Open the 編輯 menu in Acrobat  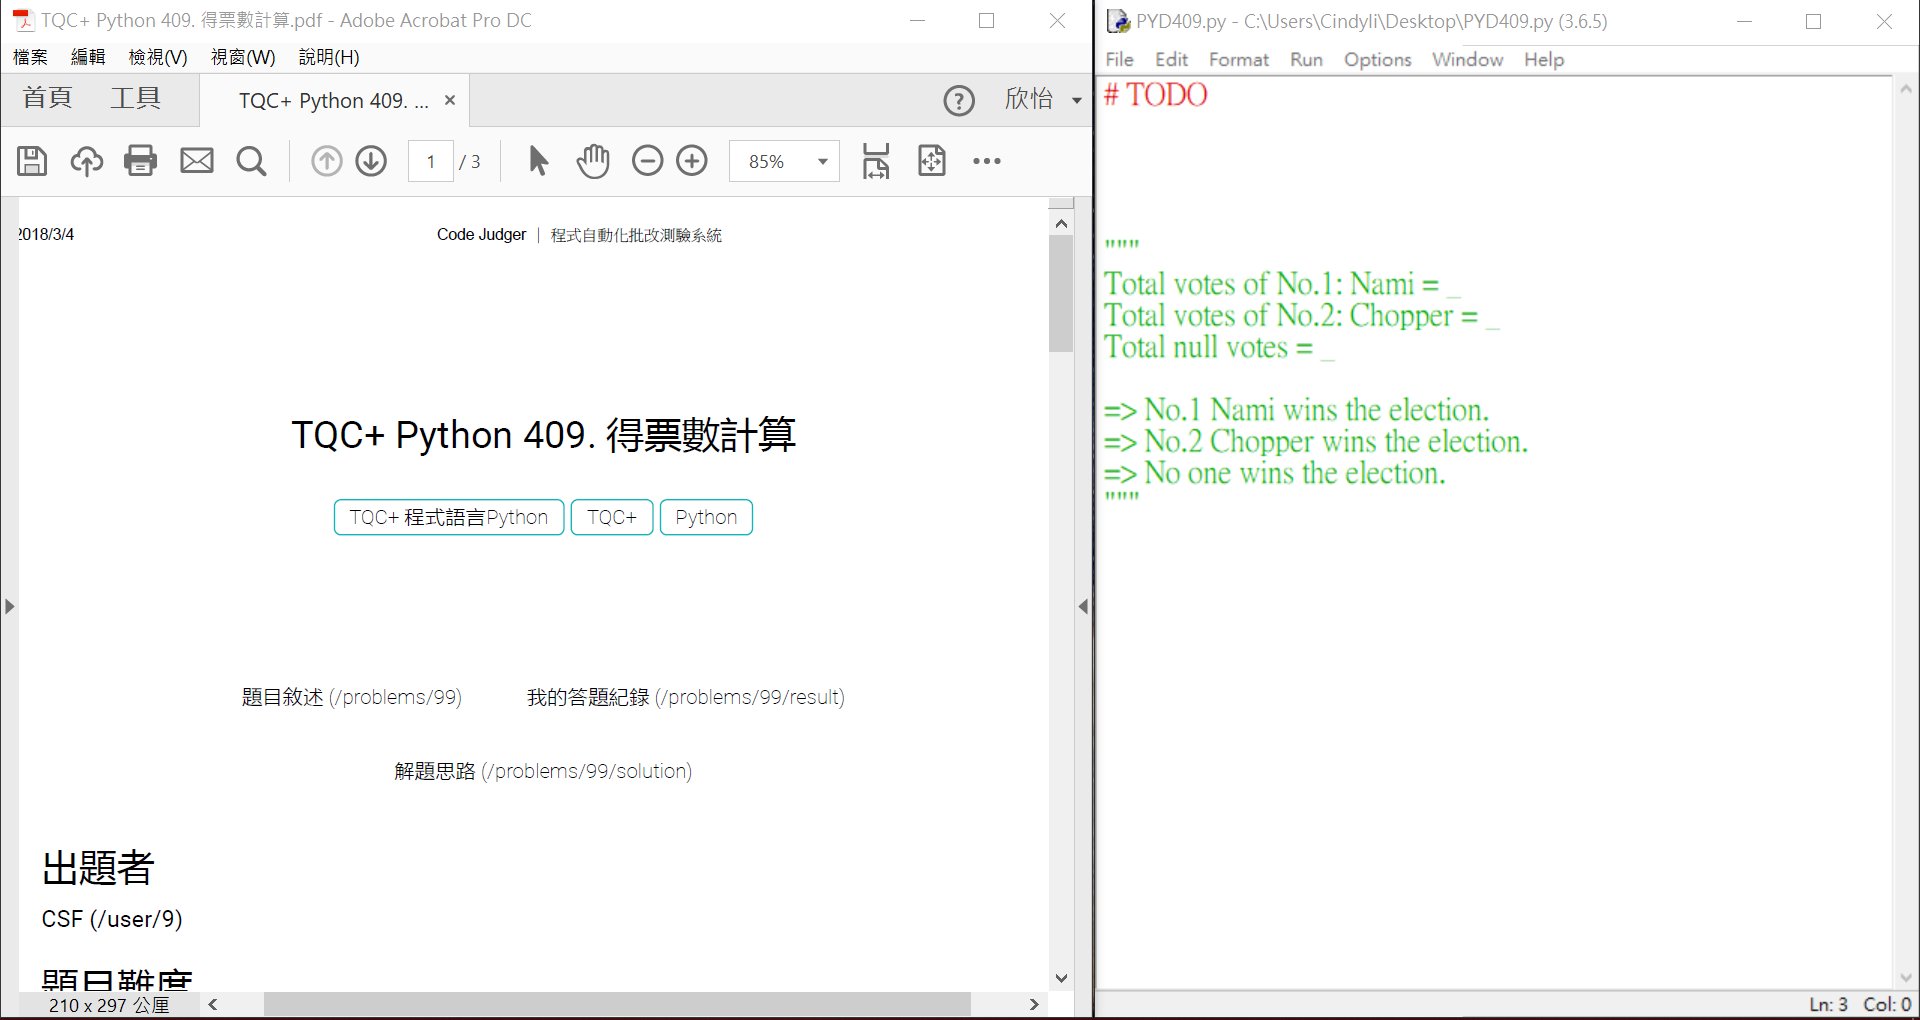[88, 57]
